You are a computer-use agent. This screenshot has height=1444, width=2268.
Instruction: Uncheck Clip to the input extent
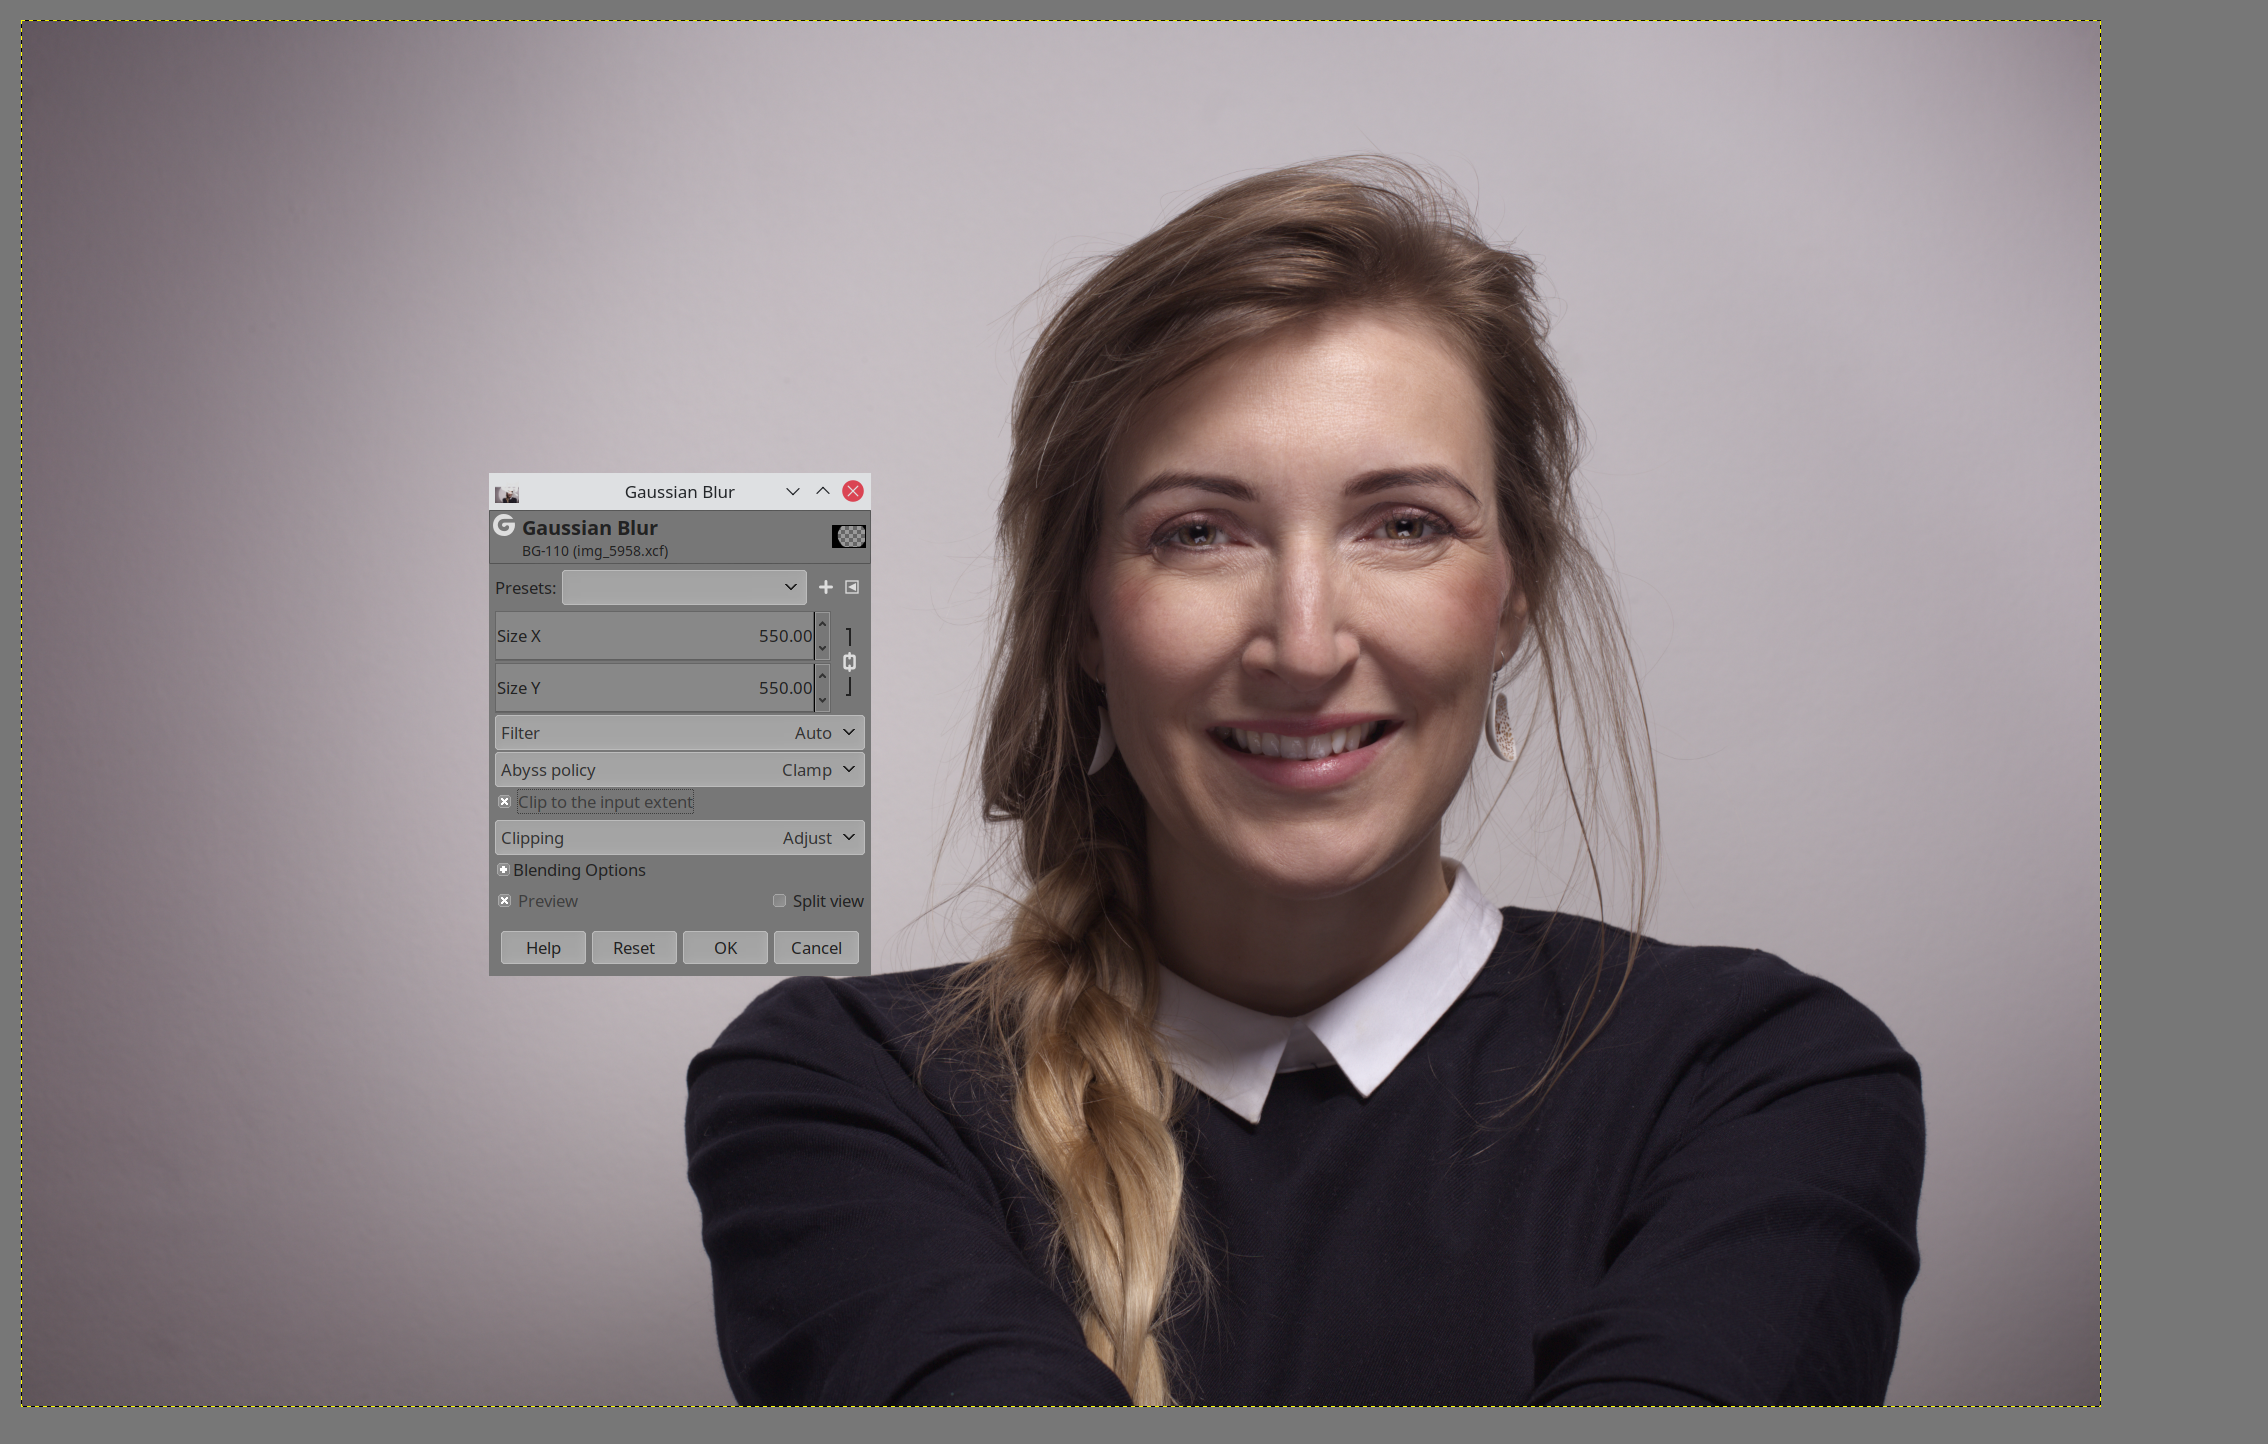[x=505, y=802]
